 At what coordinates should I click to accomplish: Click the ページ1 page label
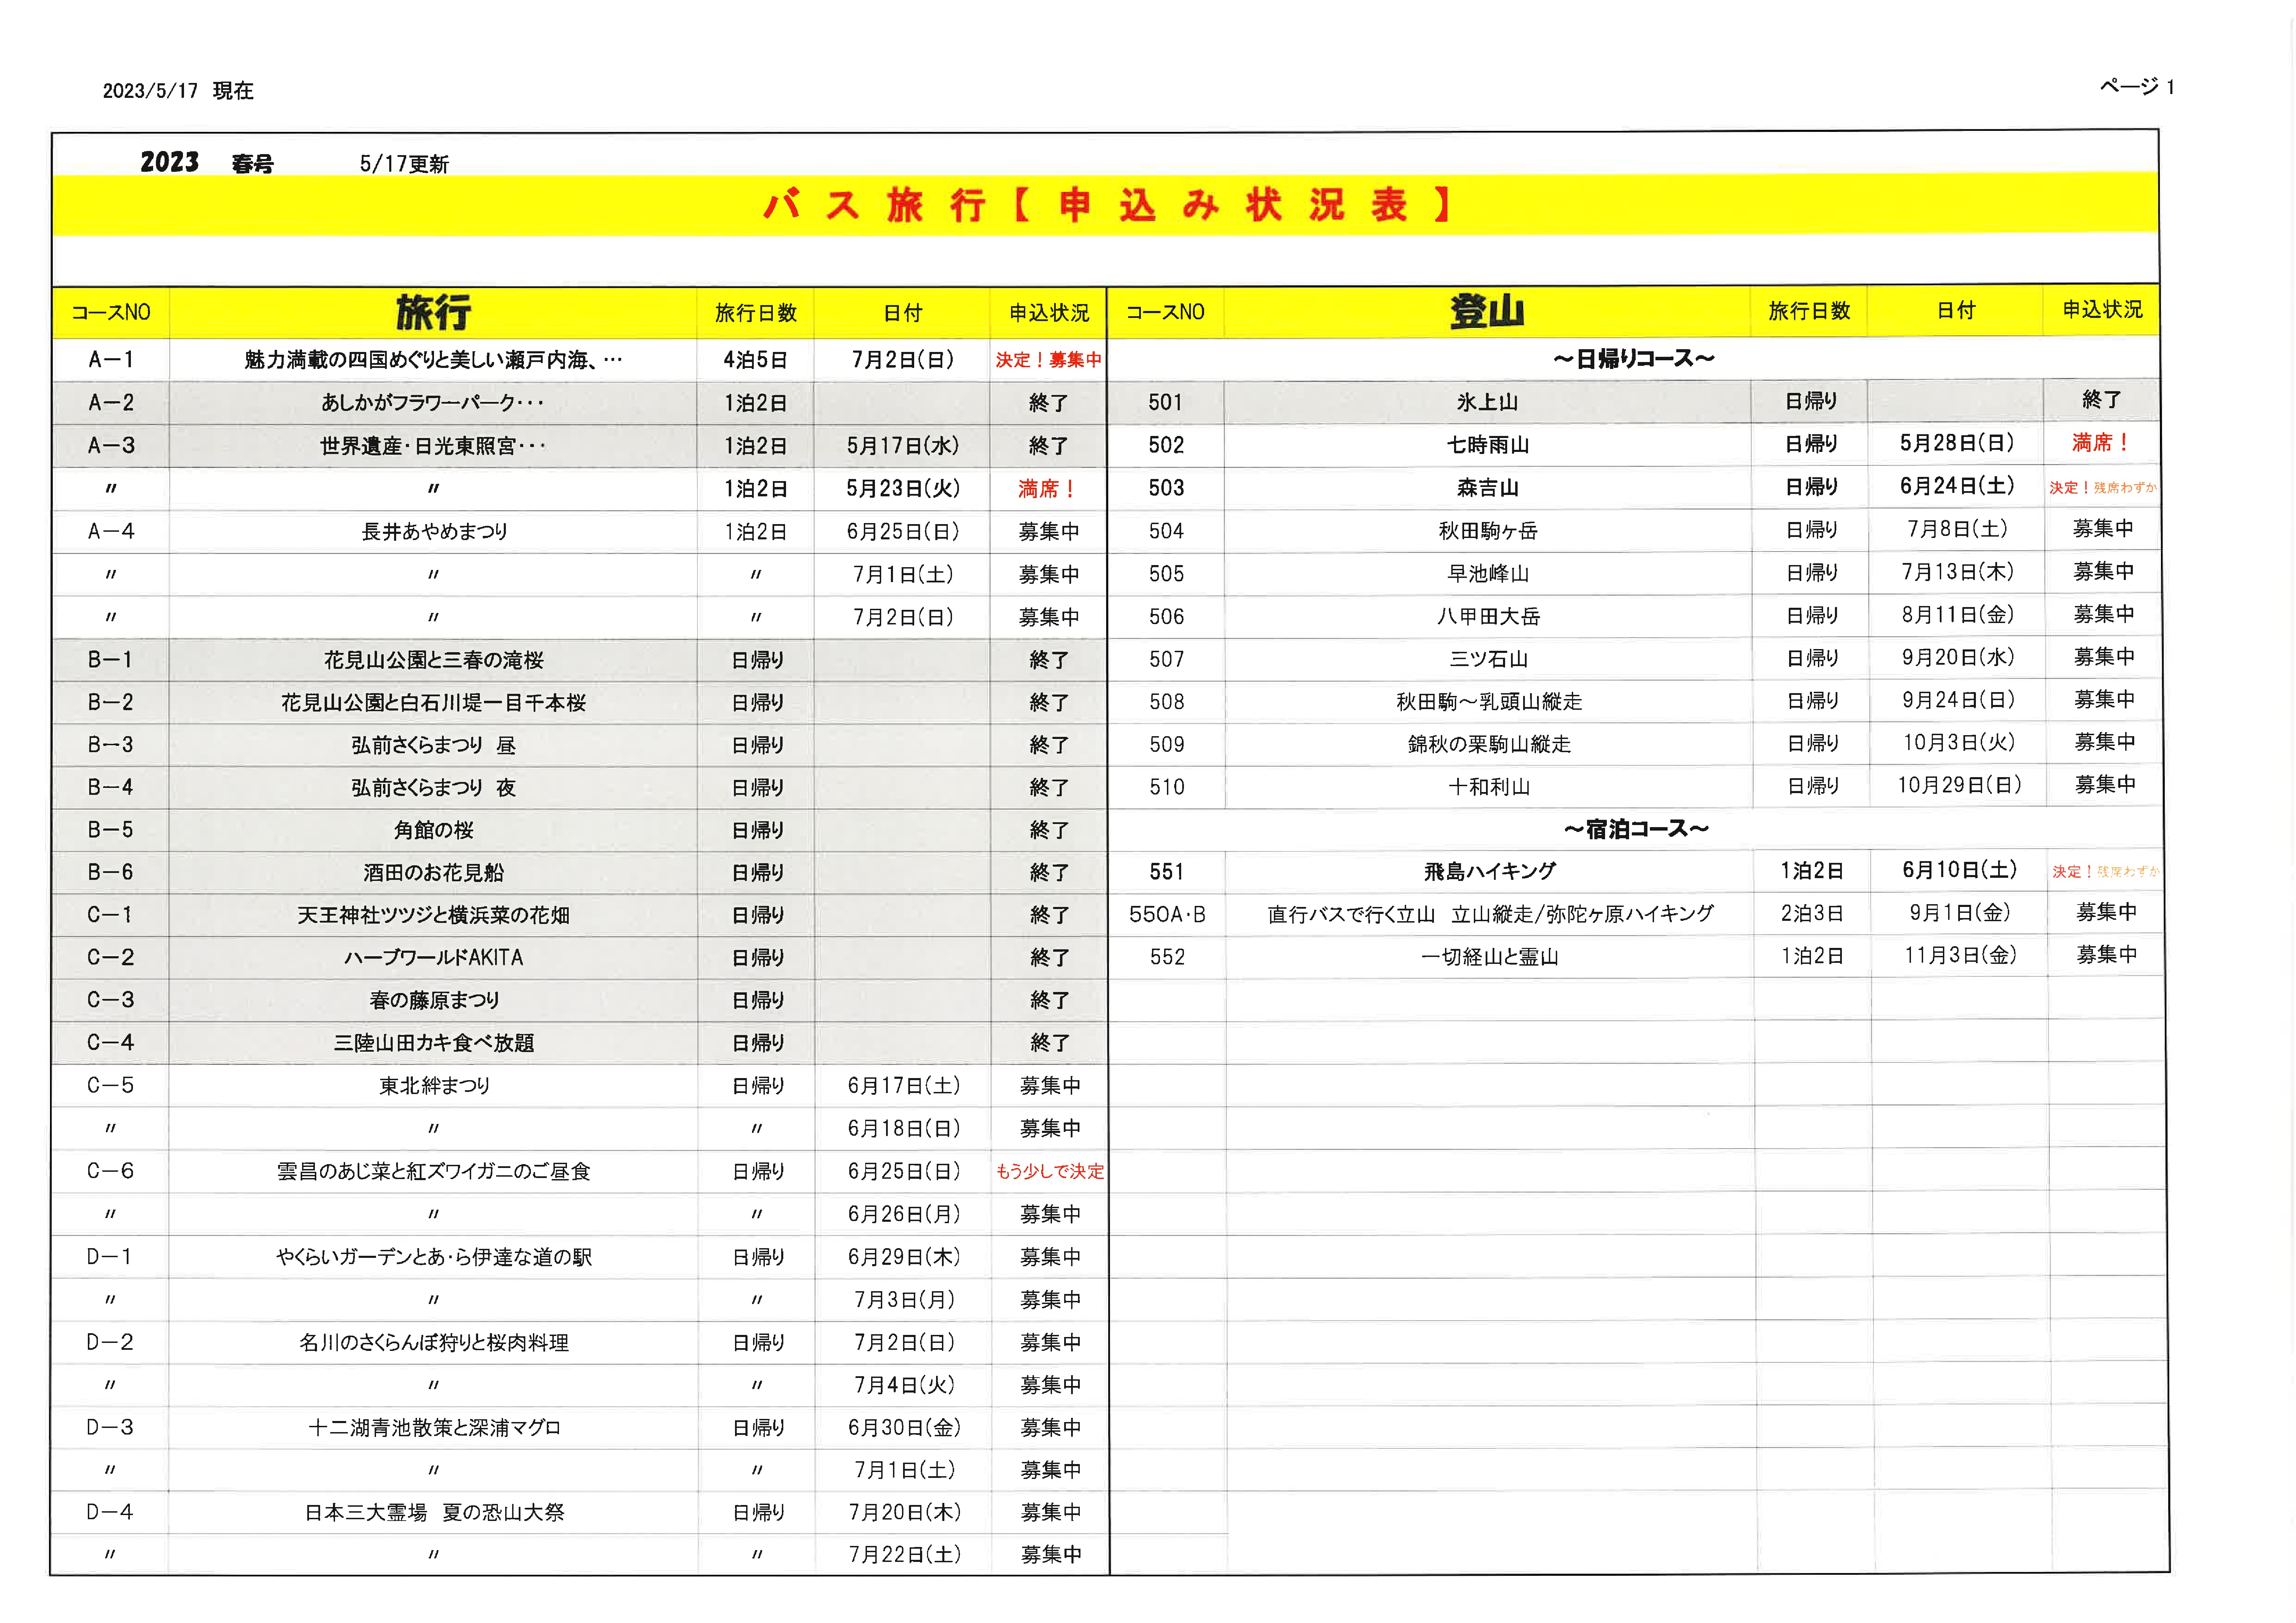point(2137,87)
